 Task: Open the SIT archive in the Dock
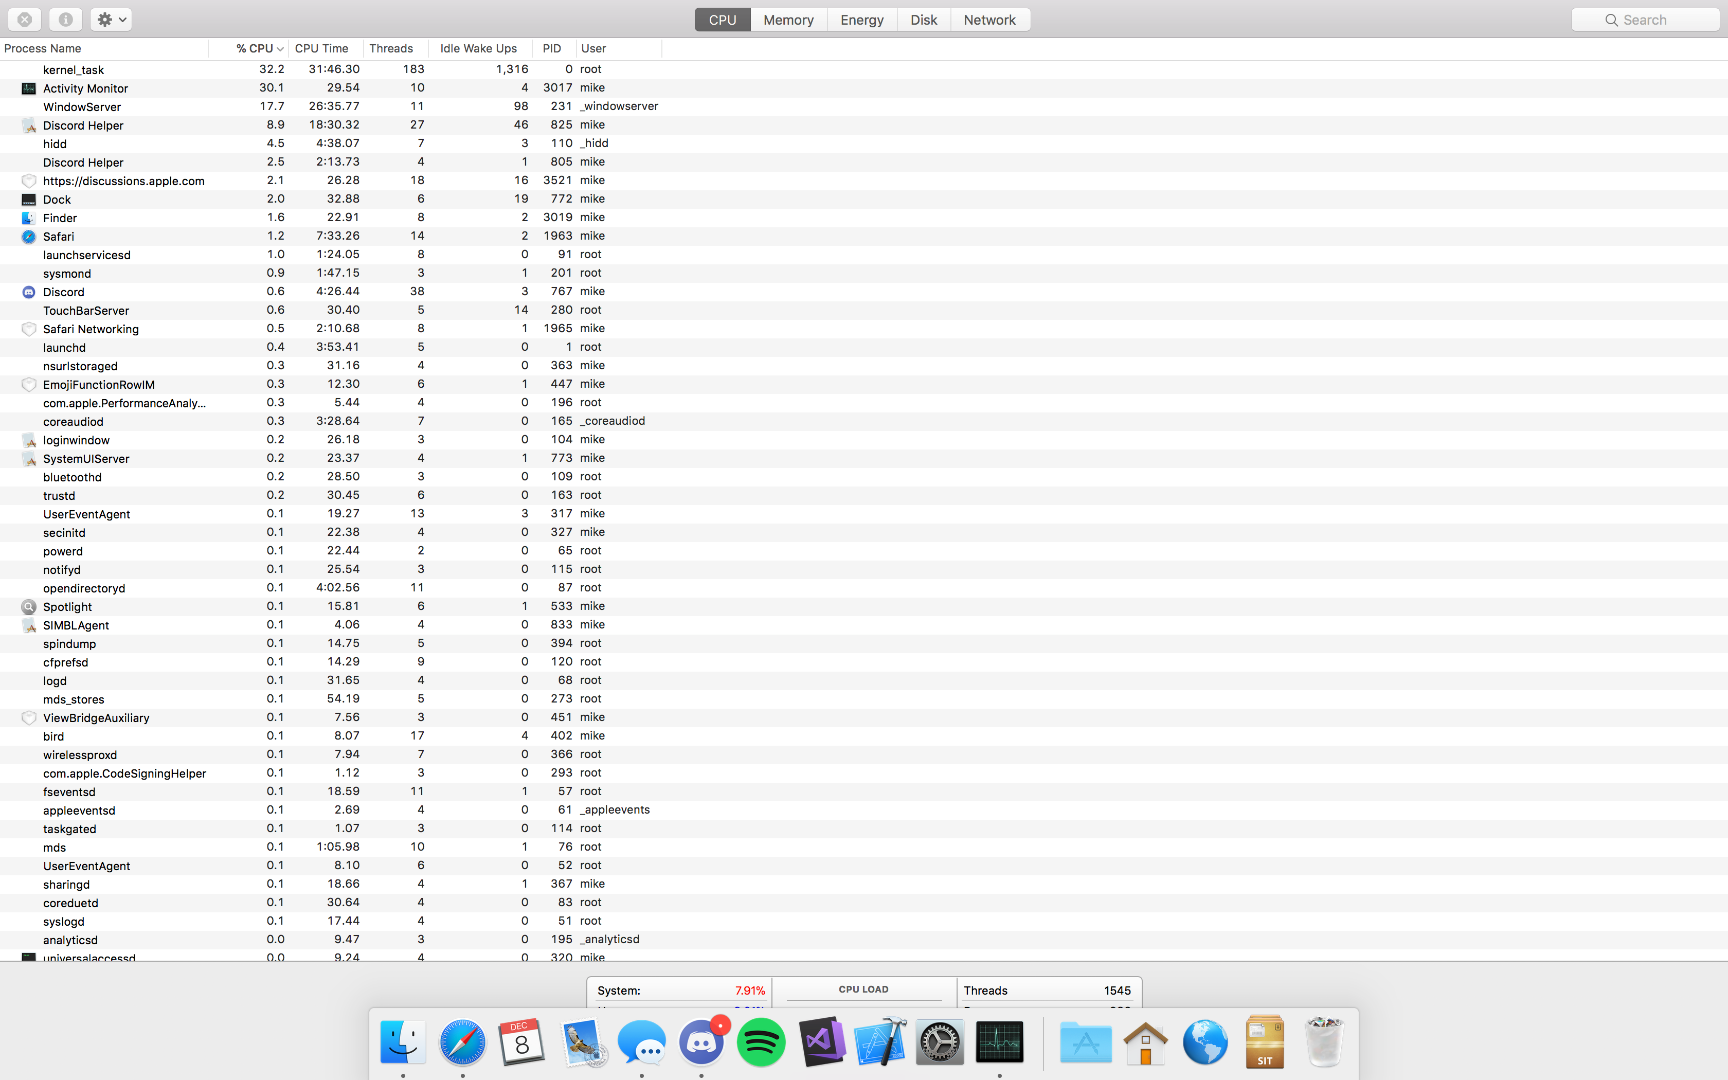click(x=1265, y=1043)
